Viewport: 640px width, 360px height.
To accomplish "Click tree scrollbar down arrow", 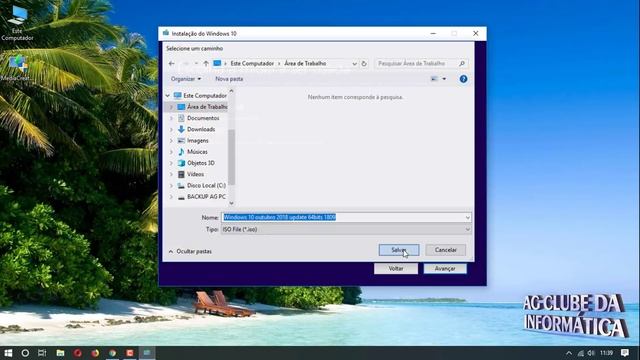I will [x=231, y=203].
